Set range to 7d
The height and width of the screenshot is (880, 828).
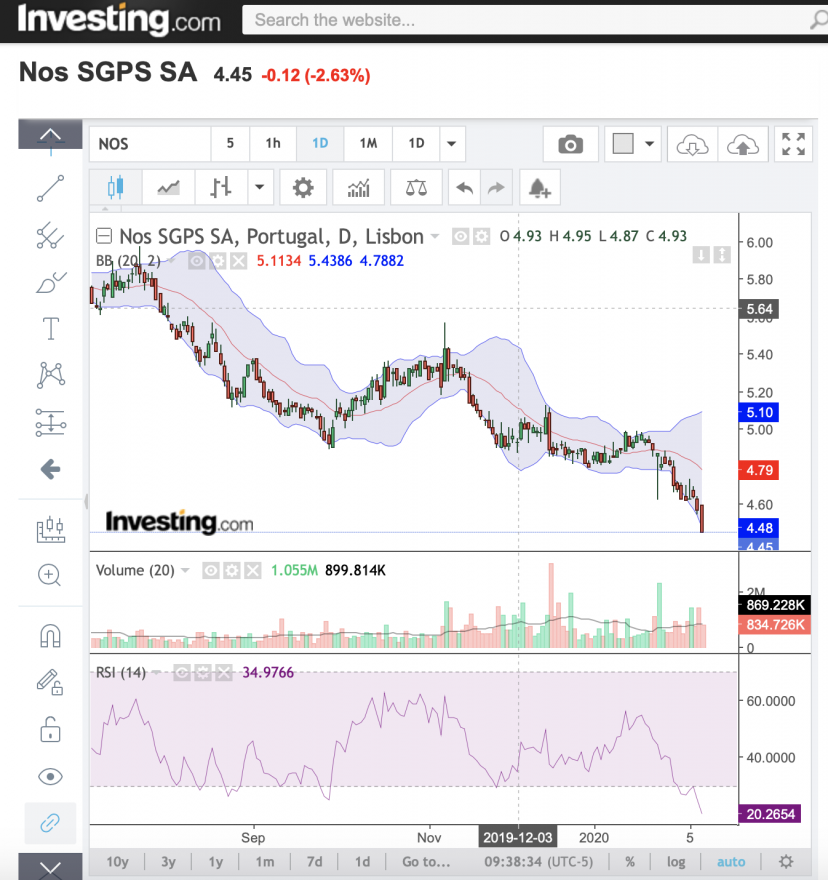(314, 861)
